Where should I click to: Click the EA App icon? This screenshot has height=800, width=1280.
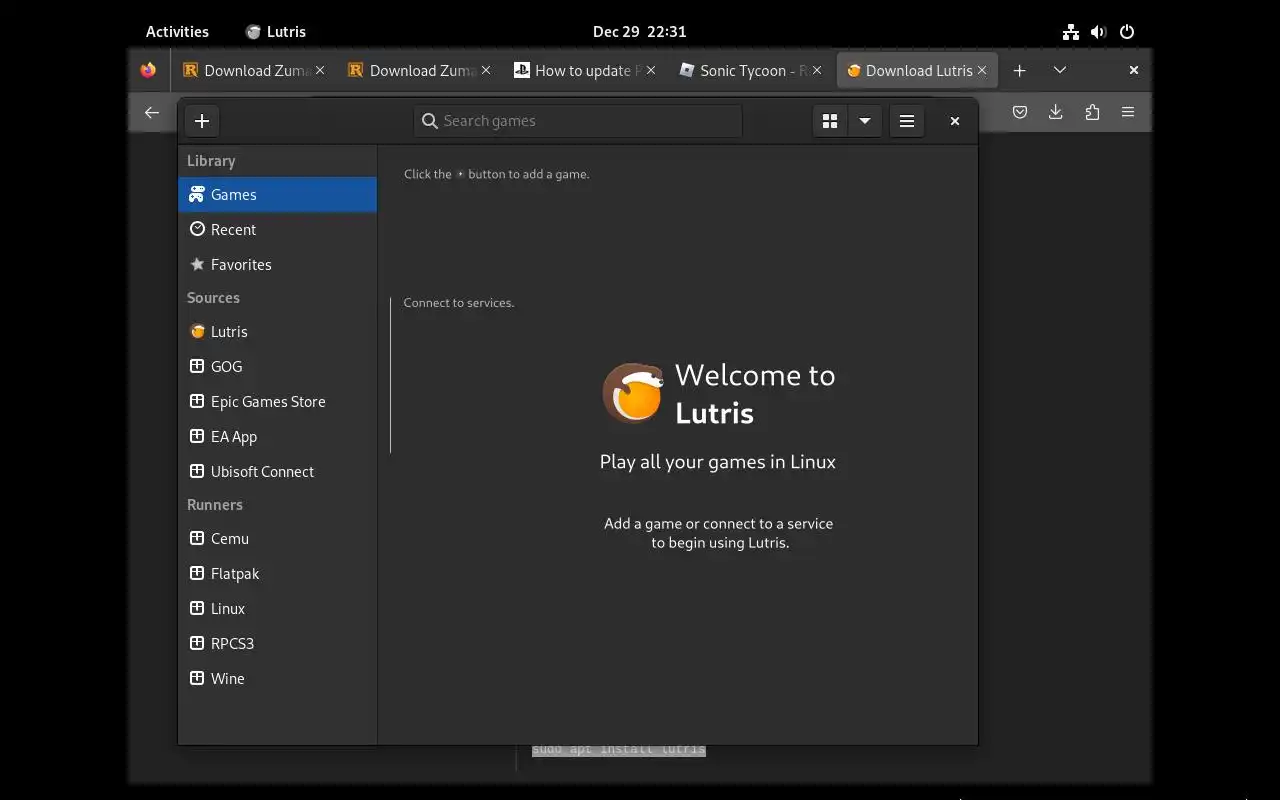197,436
